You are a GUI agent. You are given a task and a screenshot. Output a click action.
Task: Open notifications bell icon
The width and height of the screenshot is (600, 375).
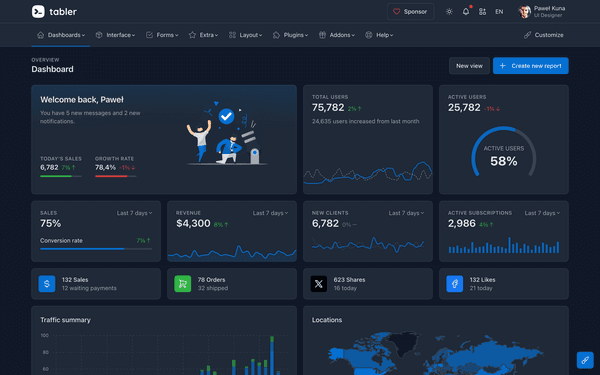coord(466,11)
